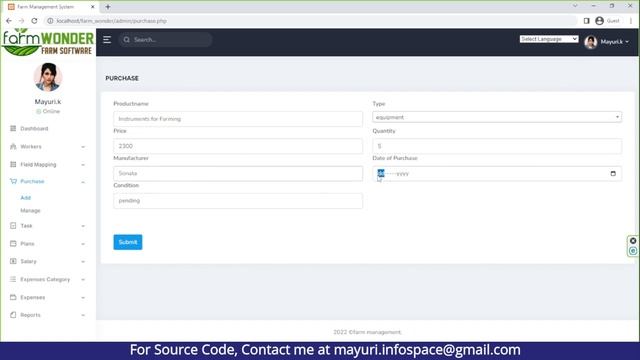Select Manage under Purchase

click(31, 211)
